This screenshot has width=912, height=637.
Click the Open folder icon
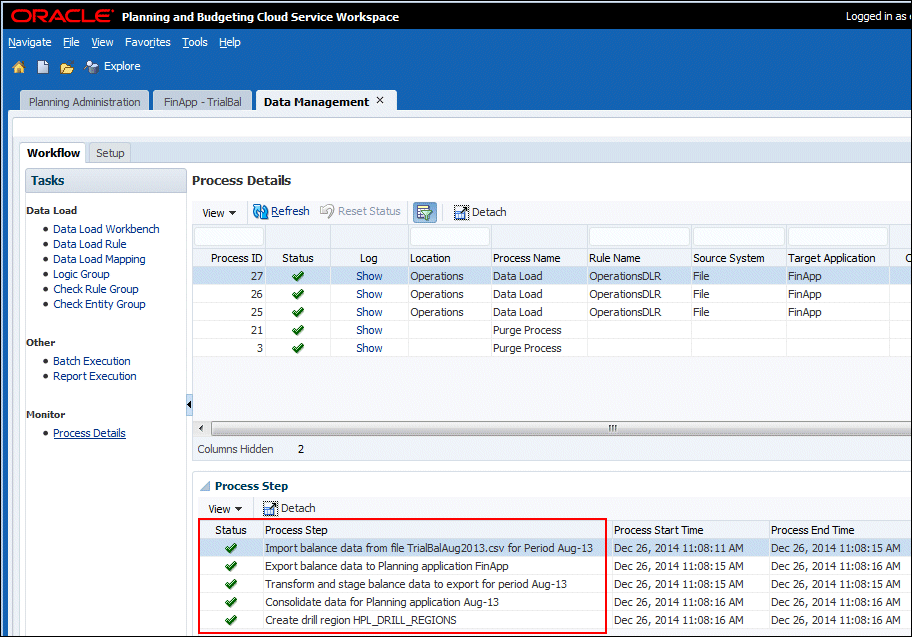point(67,67)
